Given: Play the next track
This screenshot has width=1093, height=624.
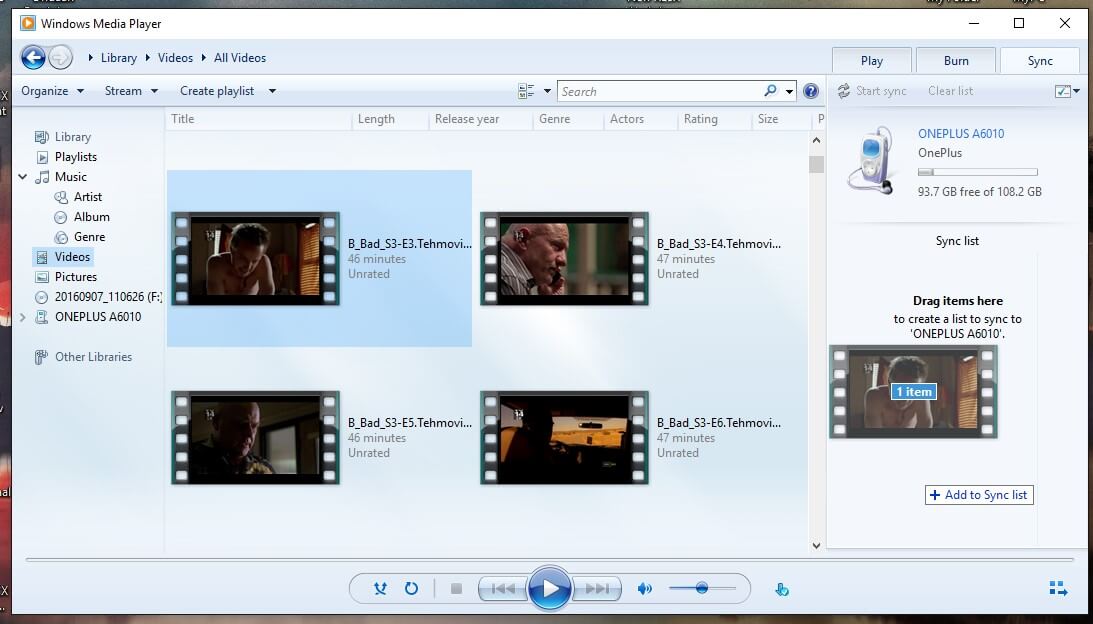Looking at the screenshot, I should click(x=598, y=588).
